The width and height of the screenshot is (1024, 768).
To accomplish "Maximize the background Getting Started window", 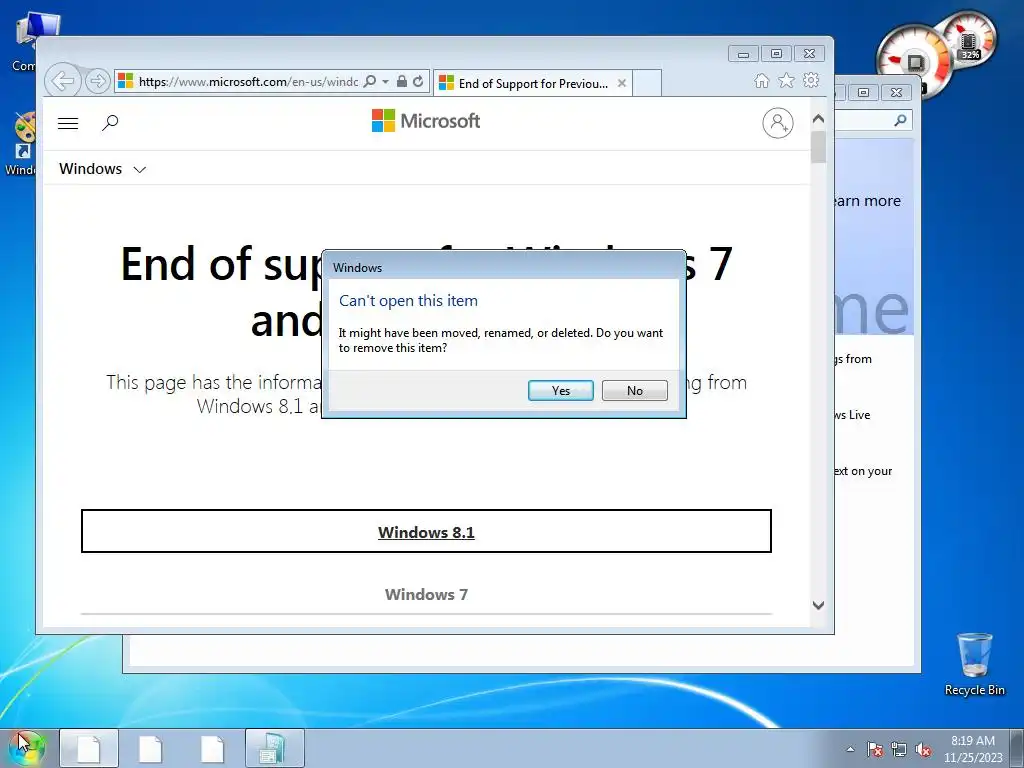I will pyautogui.click(x=863, y=93).
